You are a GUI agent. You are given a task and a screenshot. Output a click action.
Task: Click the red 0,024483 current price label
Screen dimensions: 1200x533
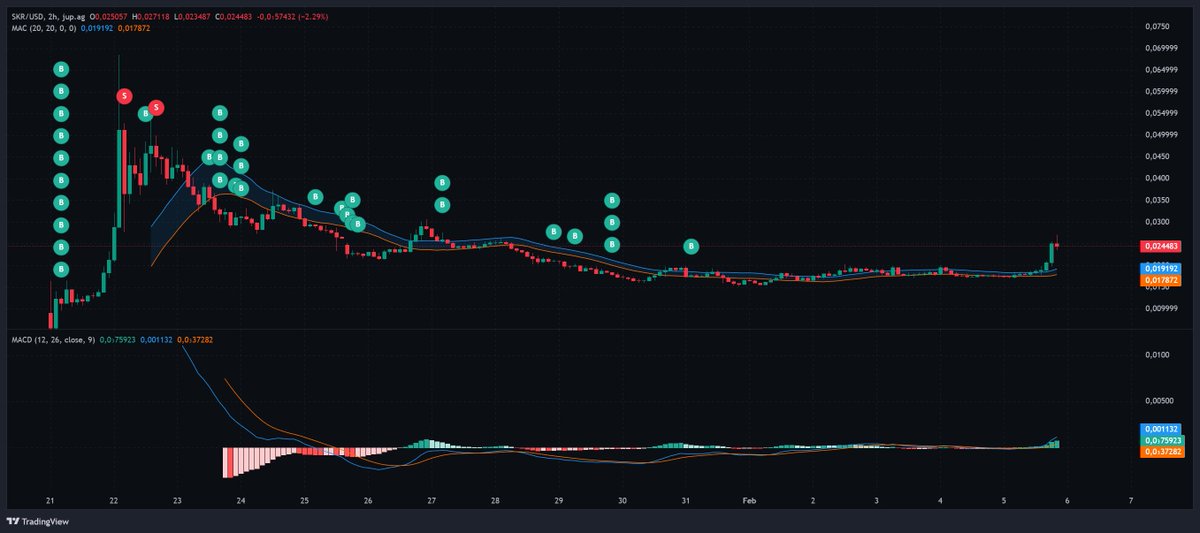(1162, 246)
